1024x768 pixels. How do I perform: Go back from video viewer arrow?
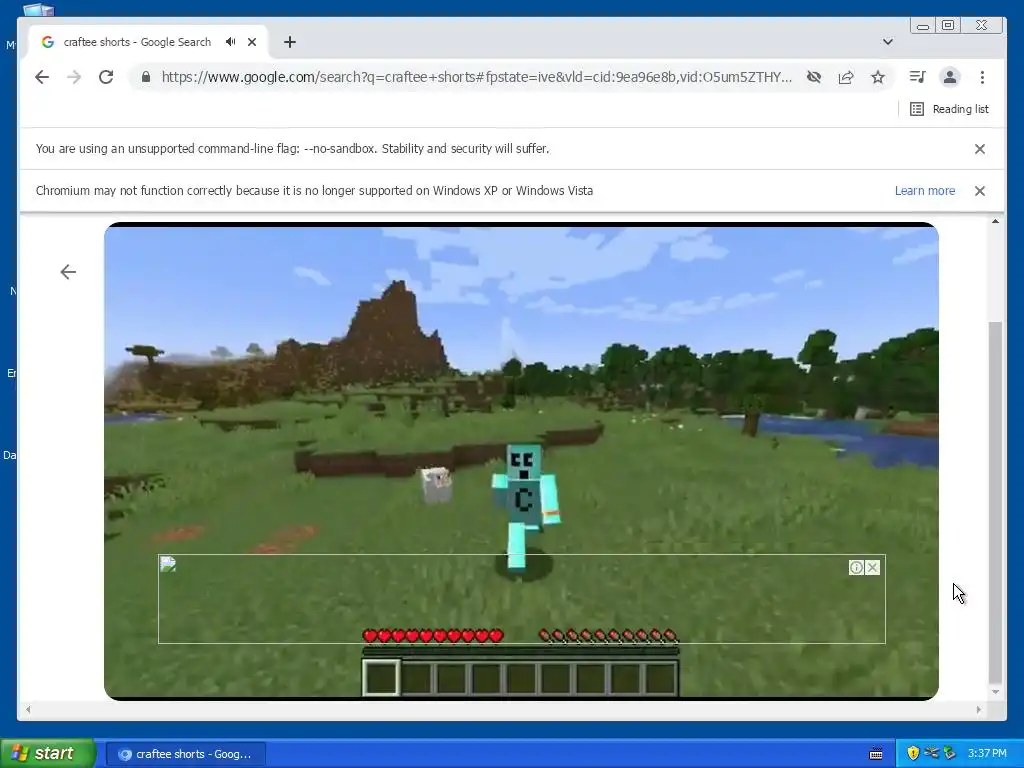[x=68, y=272]
